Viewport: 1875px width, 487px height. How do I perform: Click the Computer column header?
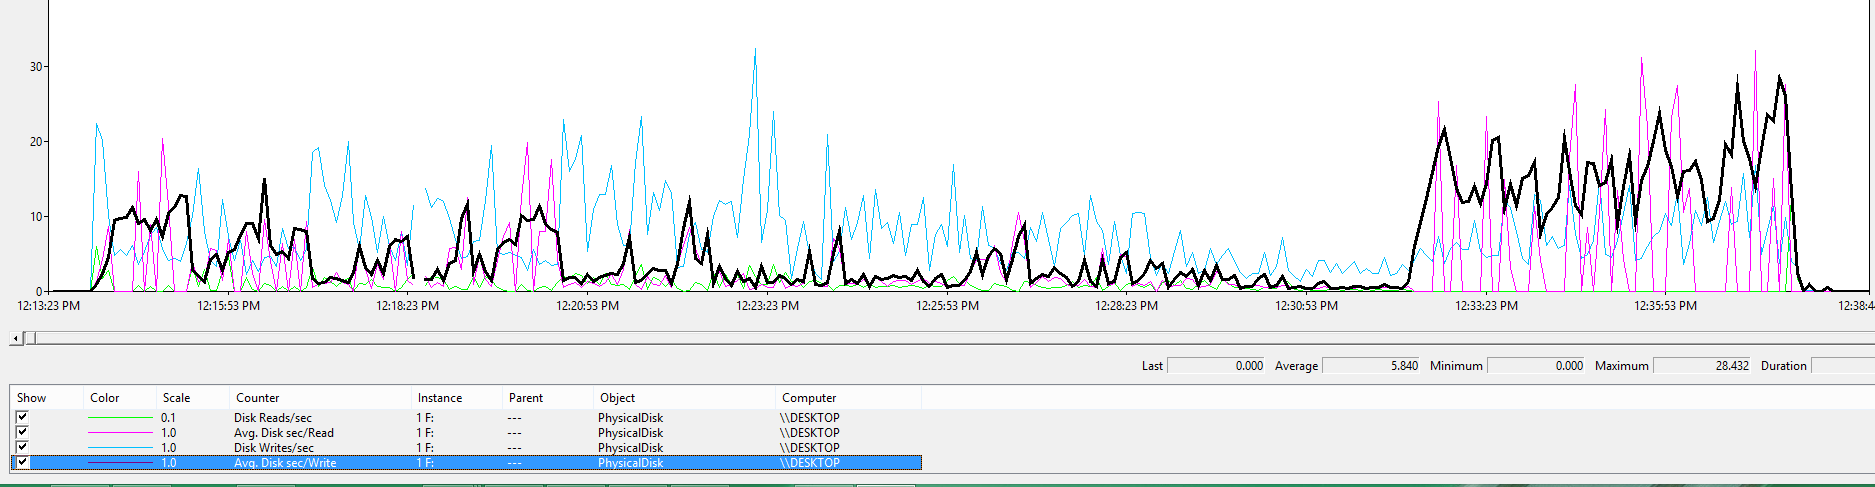pos(809,398)
